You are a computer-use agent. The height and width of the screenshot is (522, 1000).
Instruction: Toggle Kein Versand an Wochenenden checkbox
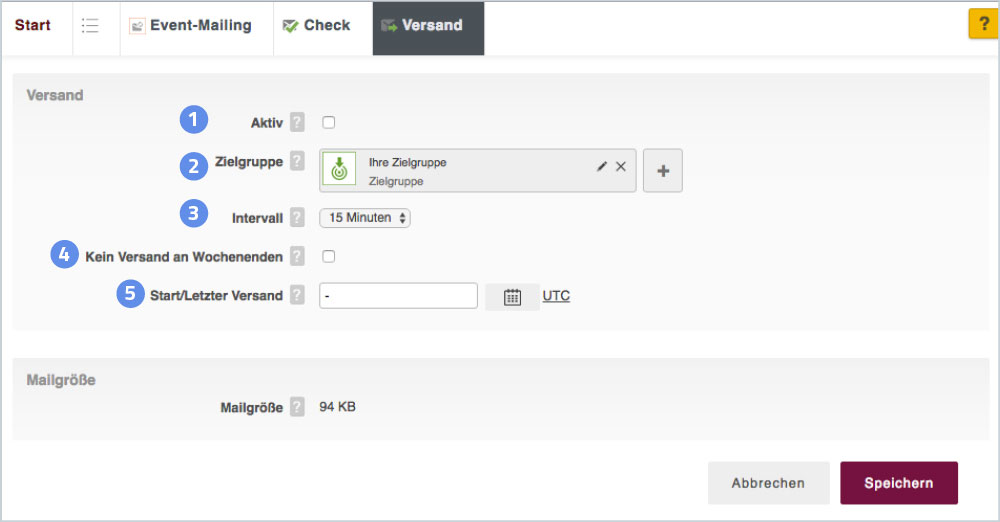pos(329,257)
